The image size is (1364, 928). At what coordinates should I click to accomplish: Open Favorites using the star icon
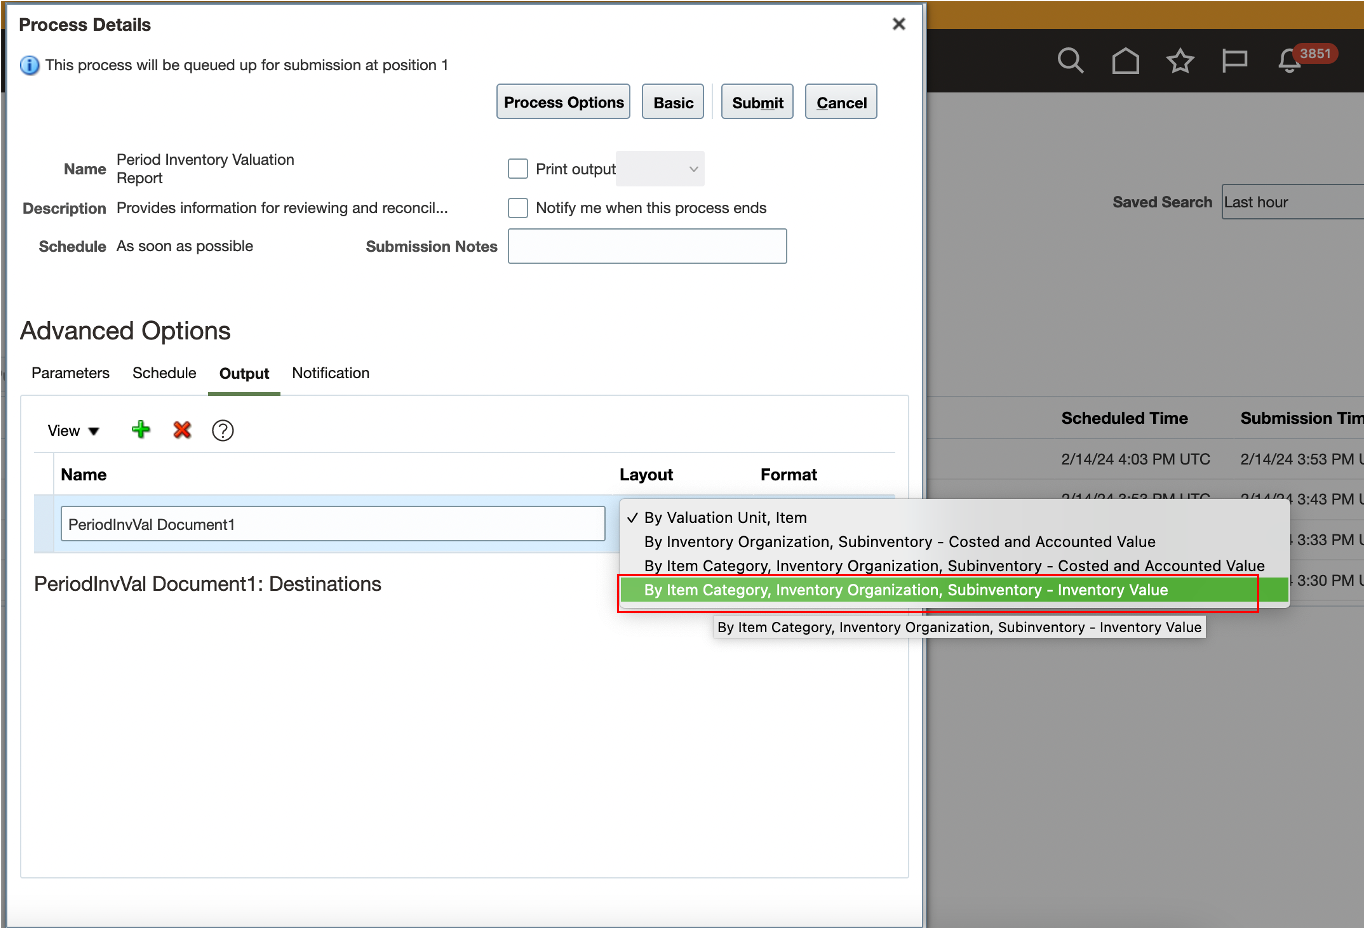coord(1180,60)
